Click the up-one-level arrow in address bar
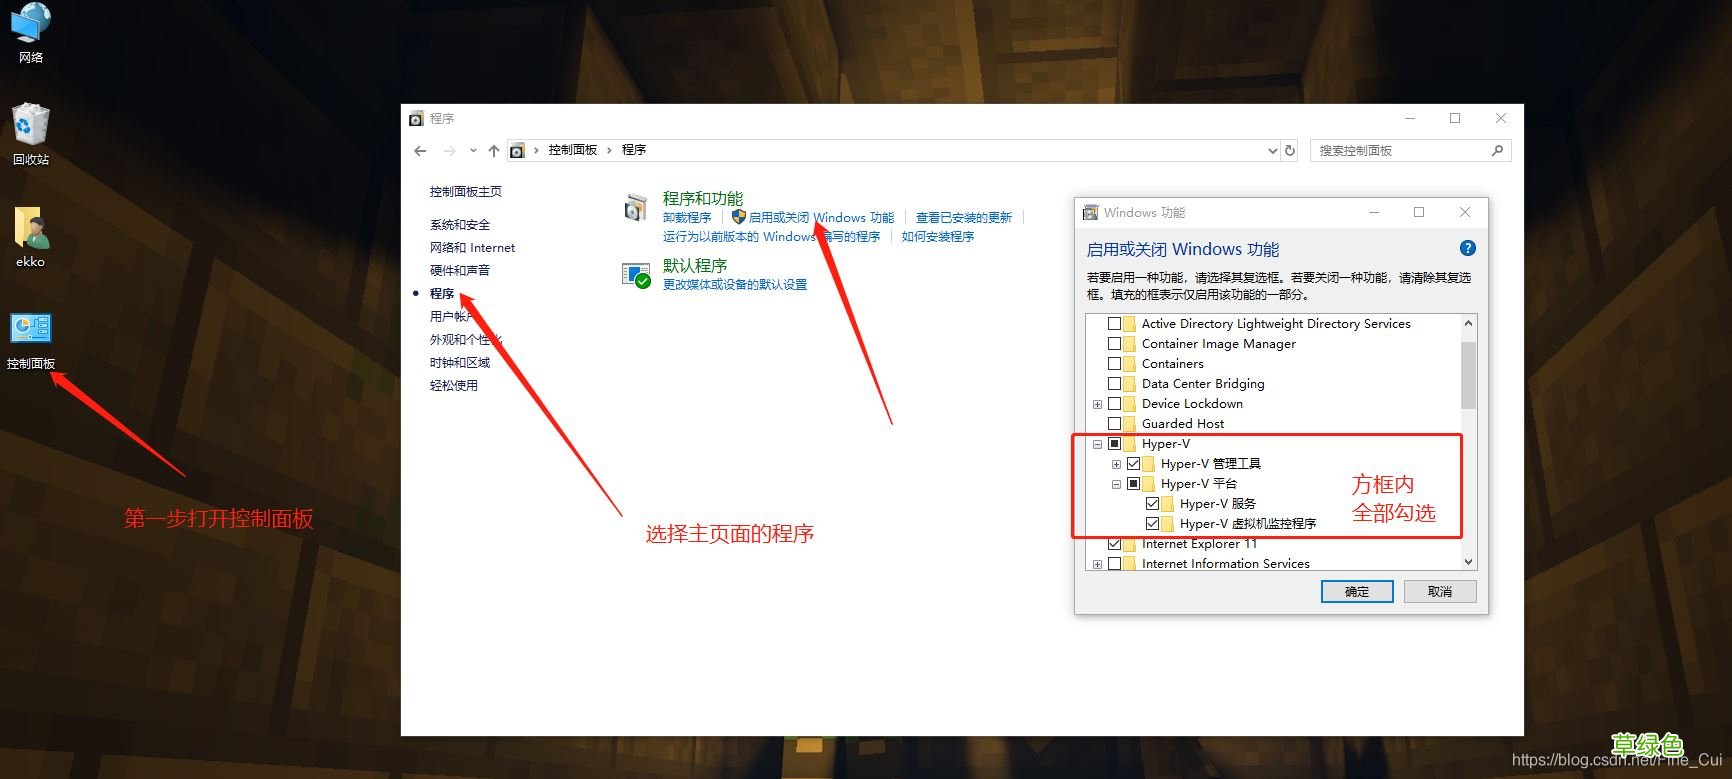 (x=494, y=151)
